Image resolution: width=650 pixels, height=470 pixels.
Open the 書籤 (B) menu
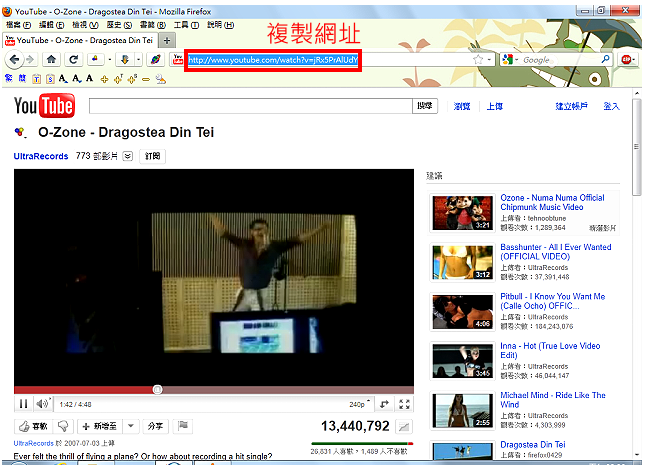point(153,25)
